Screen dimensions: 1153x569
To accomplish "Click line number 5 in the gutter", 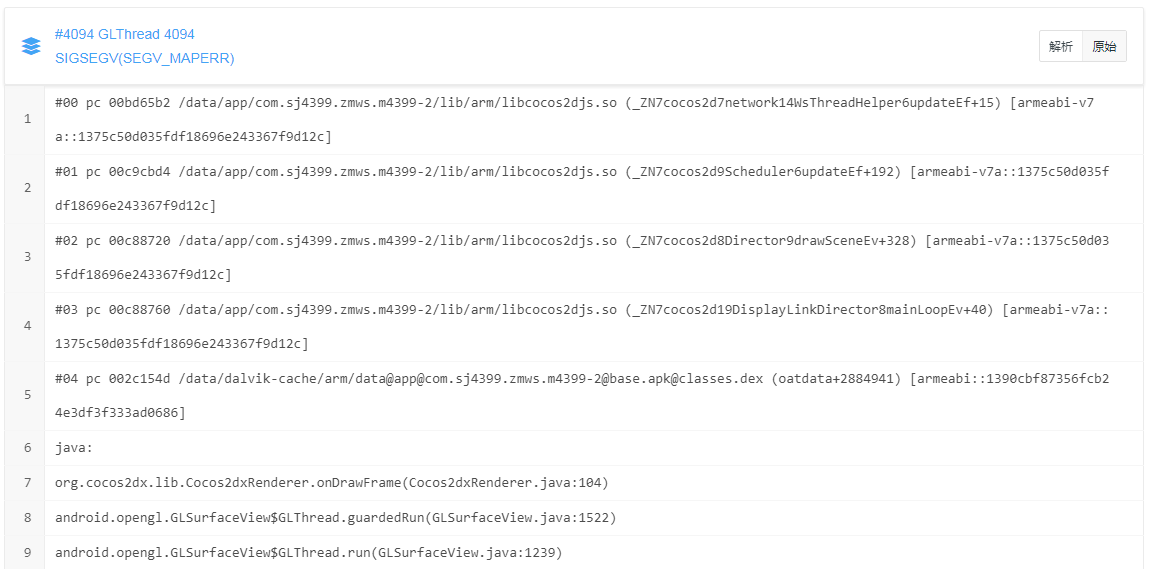I will tap(27, 395).
